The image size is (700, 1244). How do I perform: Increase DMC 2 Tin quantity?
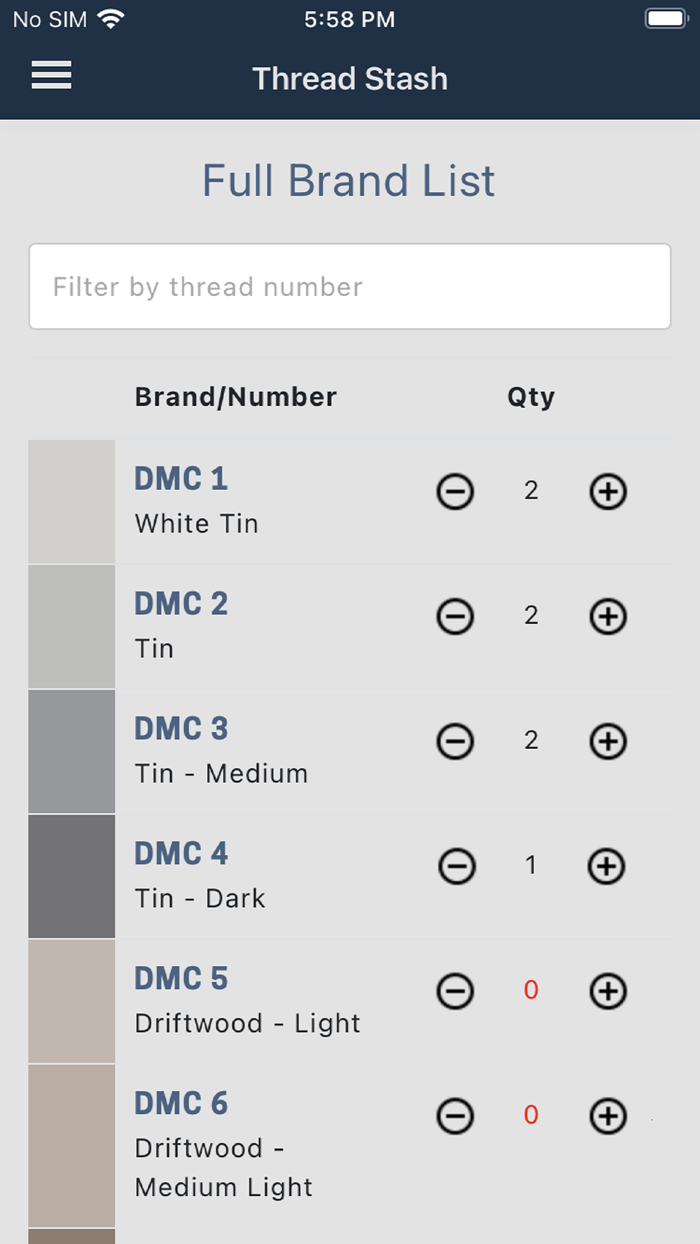[x=608, y=617]
